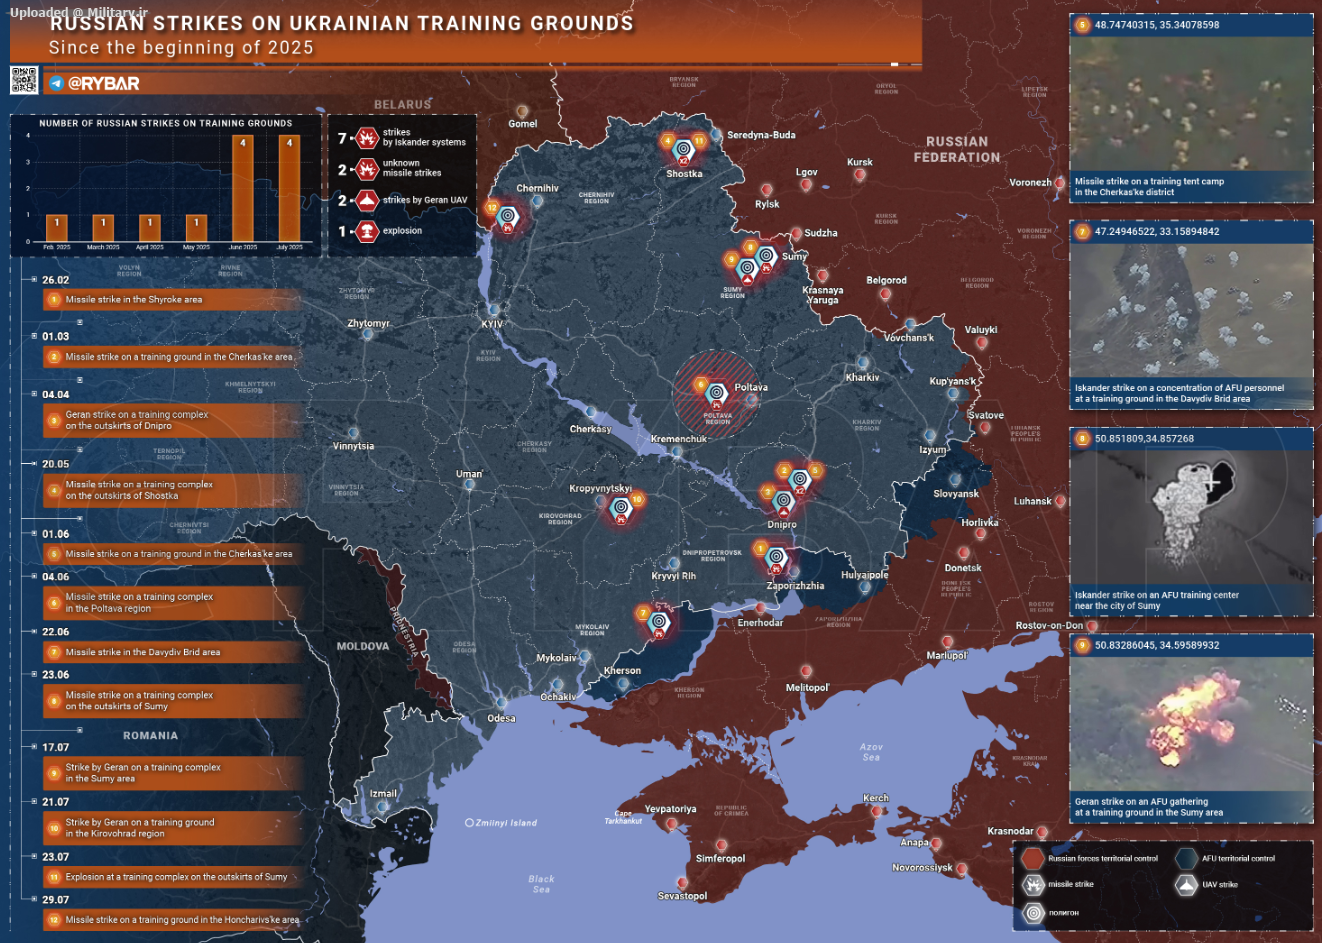Select map marker 9 near Sumy region label
The image size is (1322, 943).
732,260
